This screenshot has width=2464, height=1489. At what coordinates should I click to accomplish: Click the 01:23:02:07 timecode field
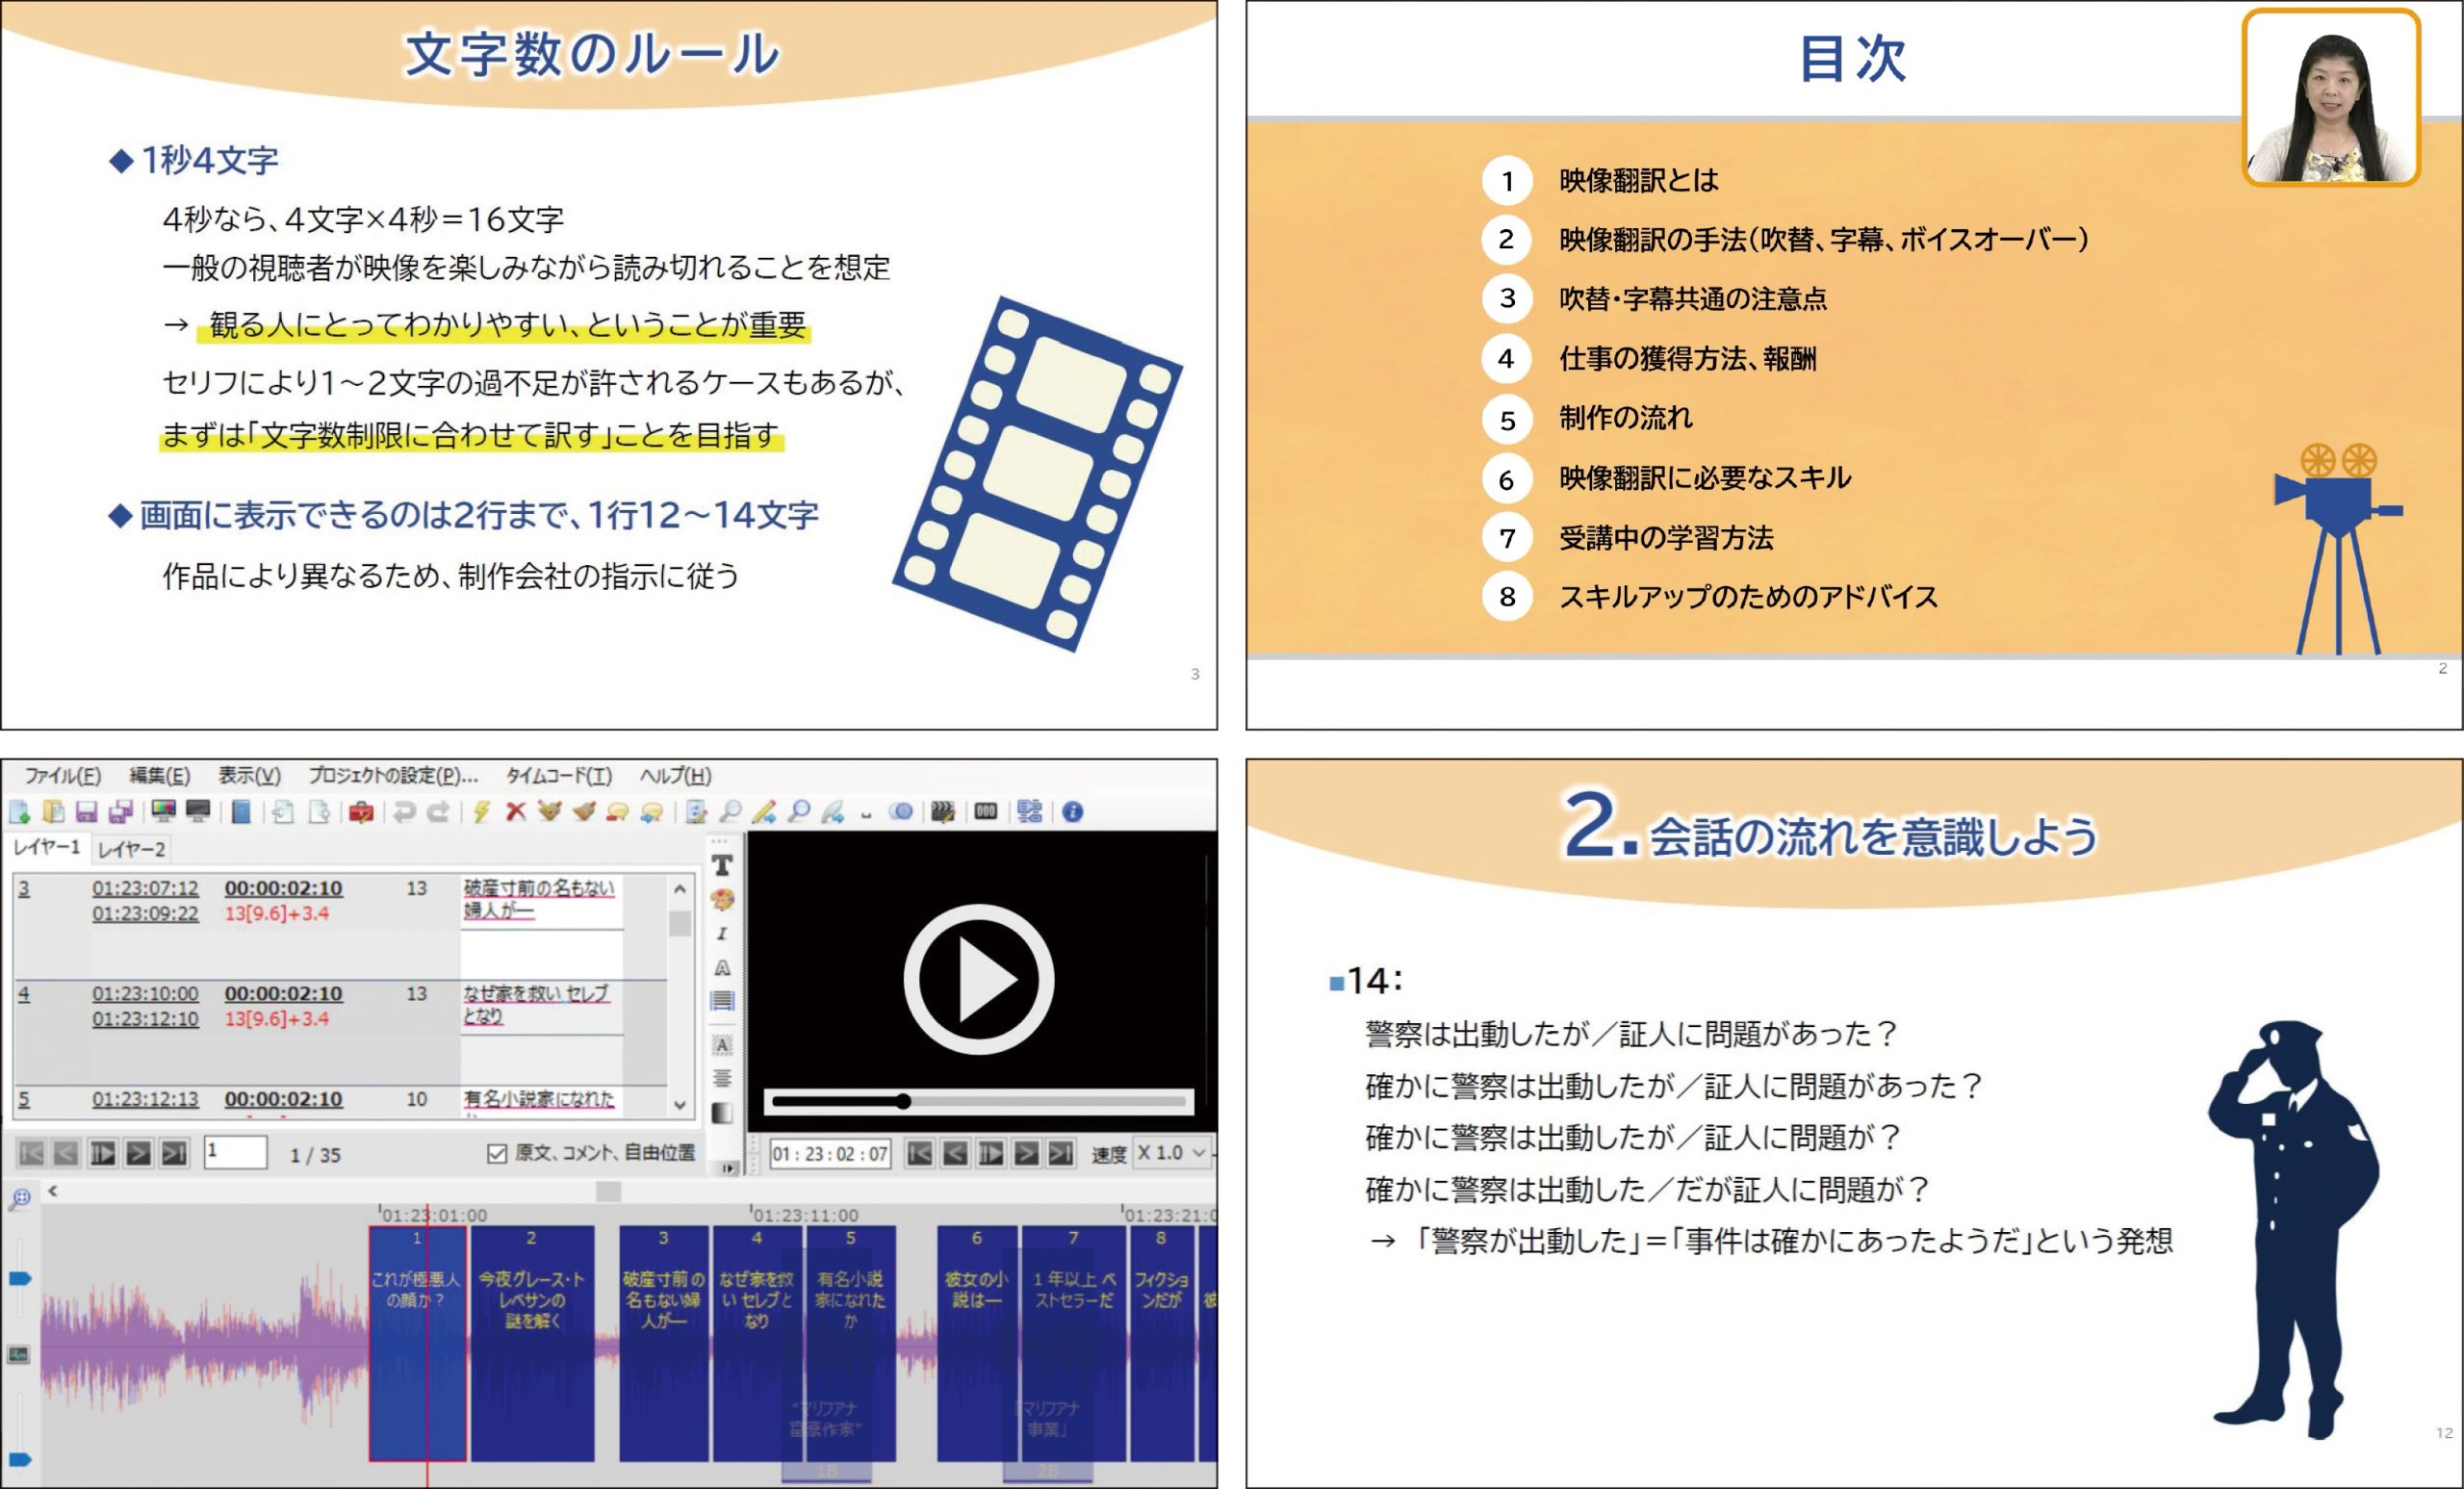tap(829, 1153)
